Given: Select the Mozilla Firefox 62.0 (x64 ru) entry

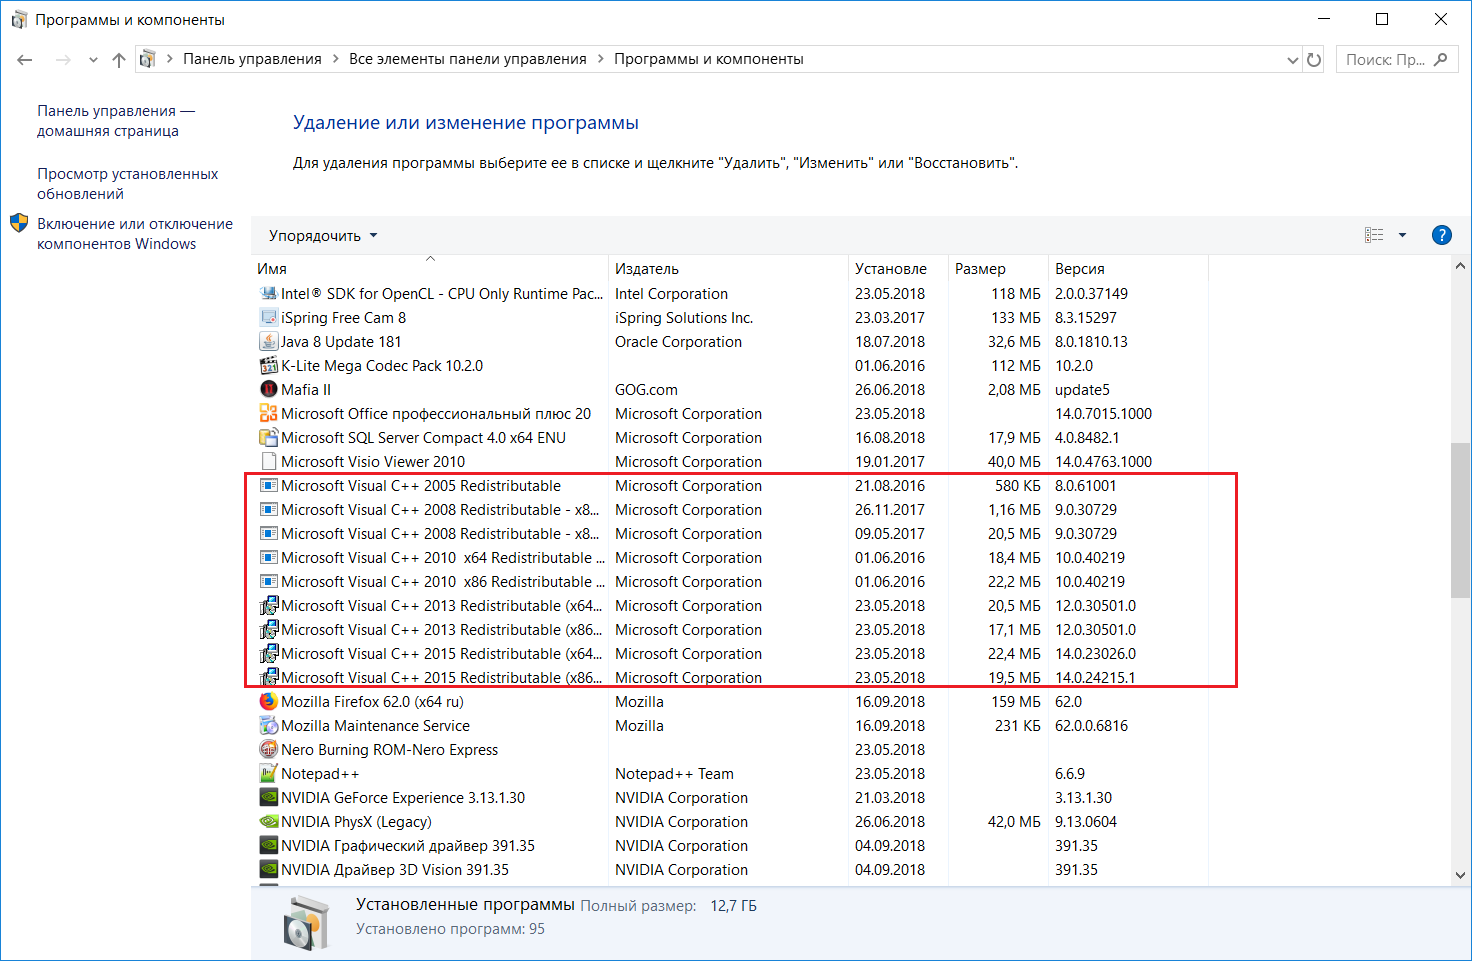Looking at the screenshot, I should coord(372,702).
